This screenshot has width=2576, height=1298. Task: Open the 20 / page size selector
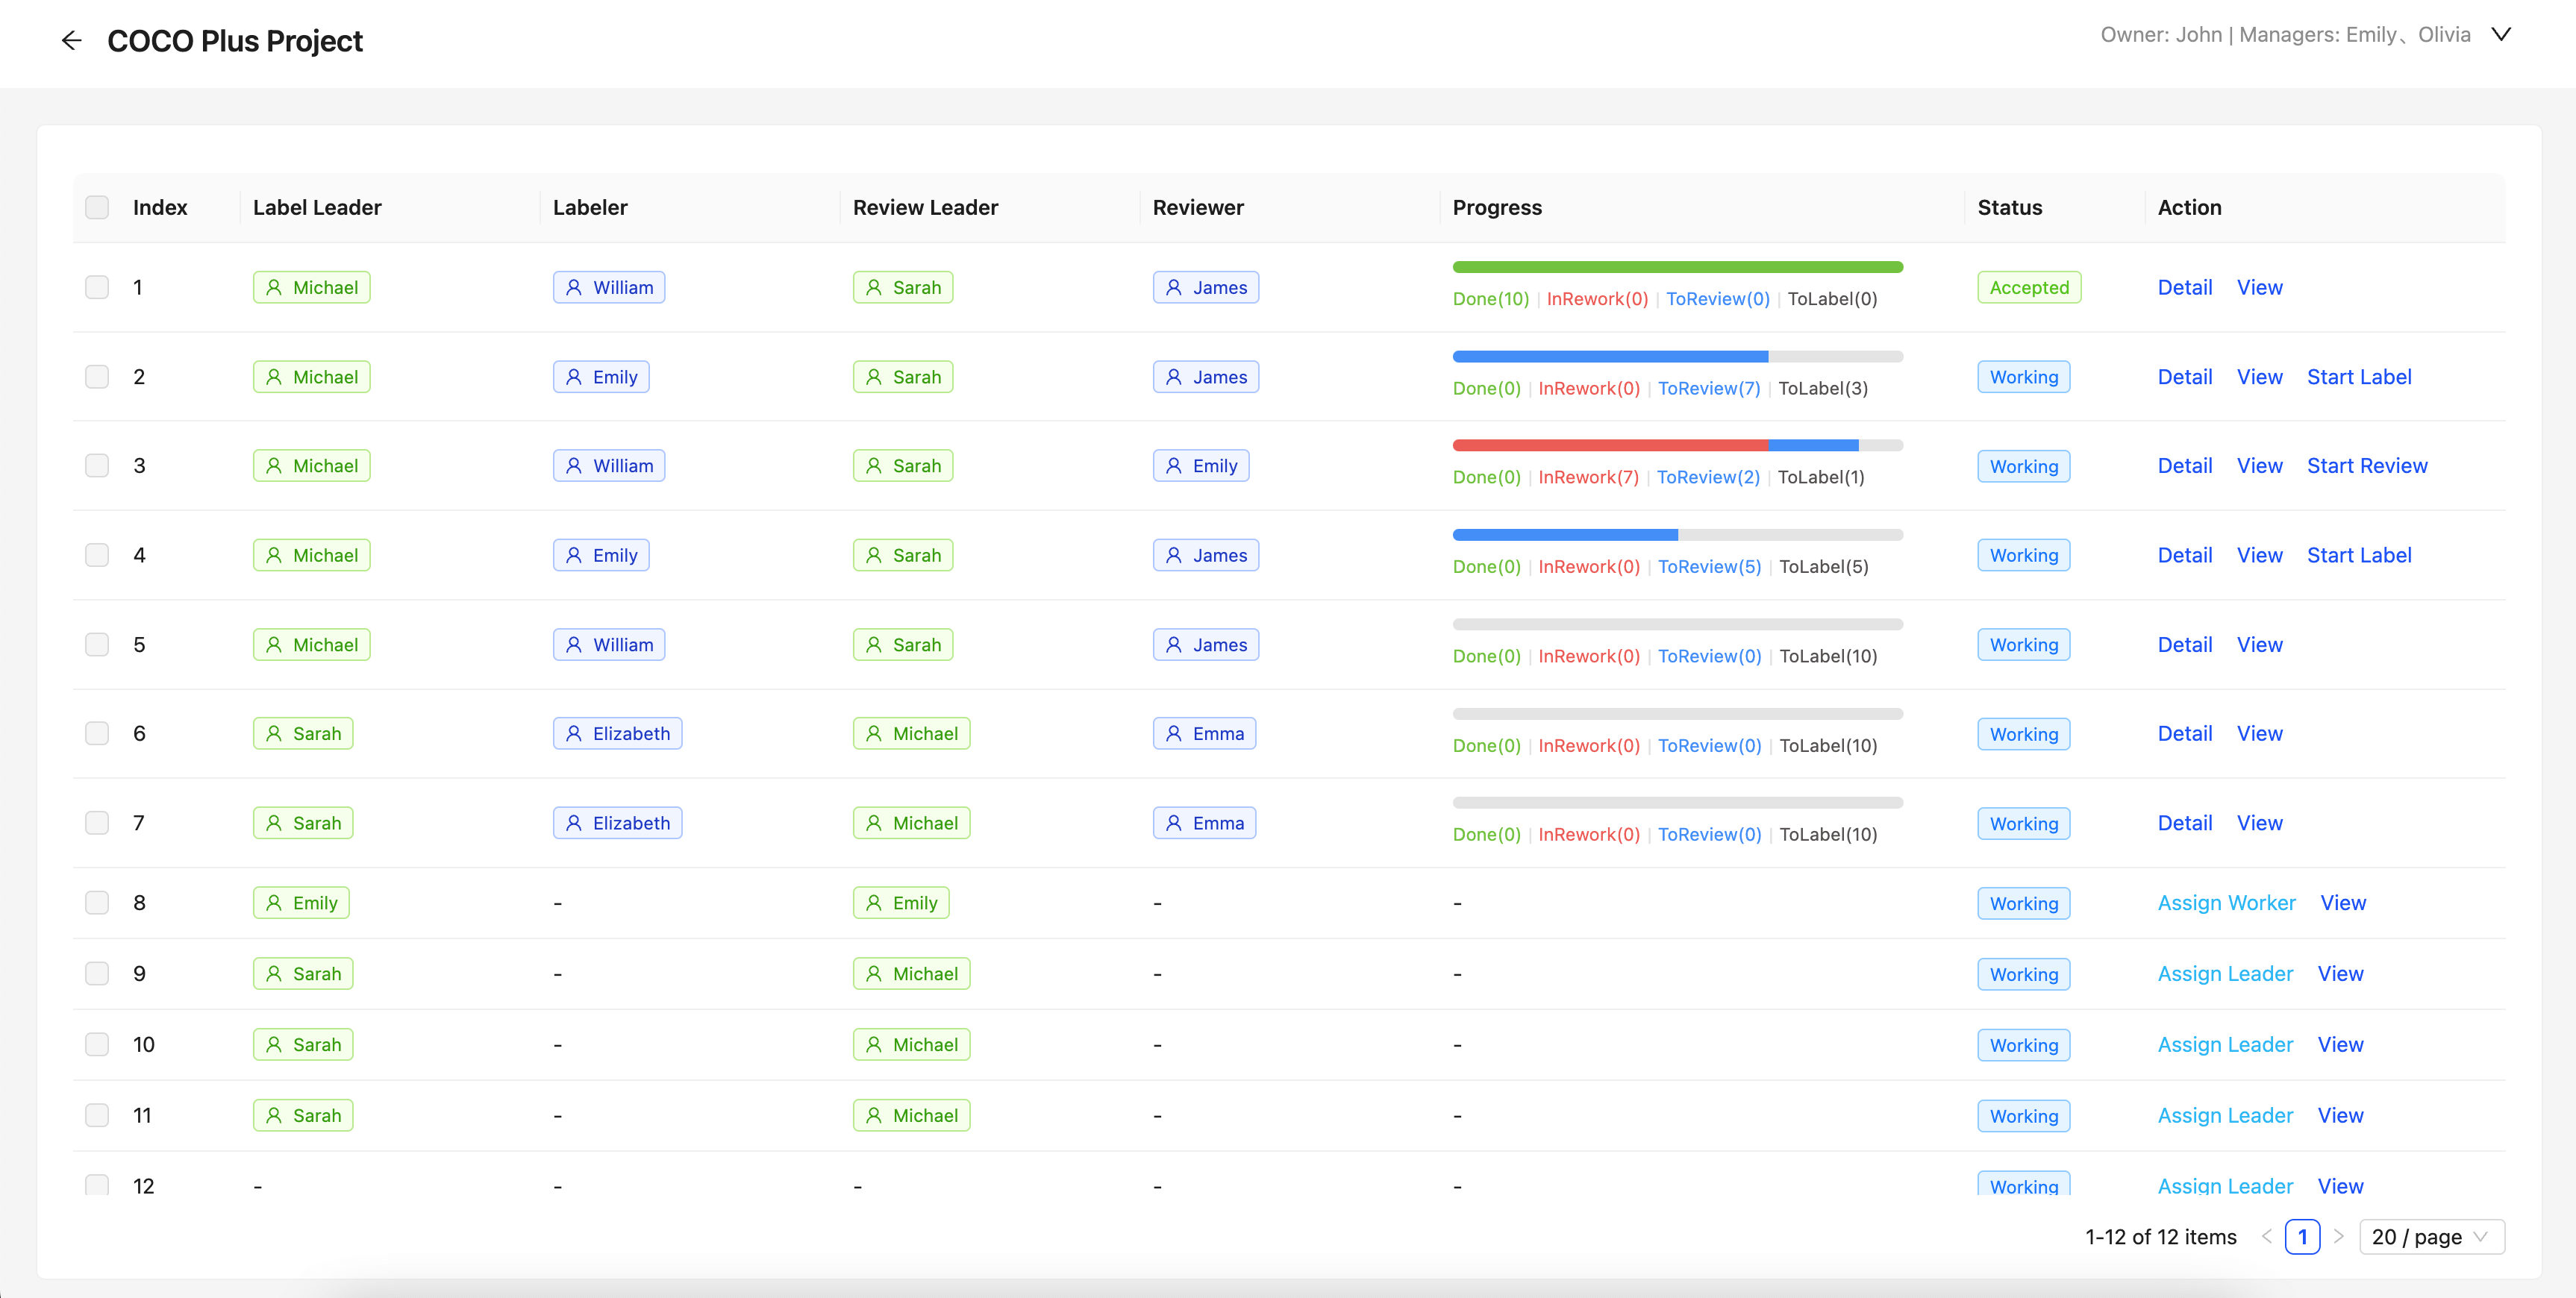click(x=2431, y=1237)
